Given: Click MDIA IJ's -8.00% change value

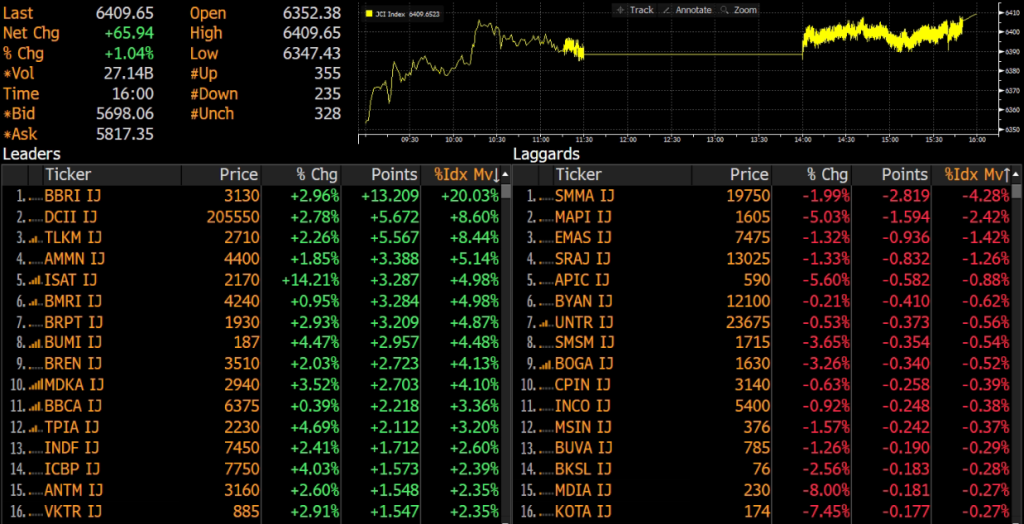Looking at the screenshot, I should point(826,490).
